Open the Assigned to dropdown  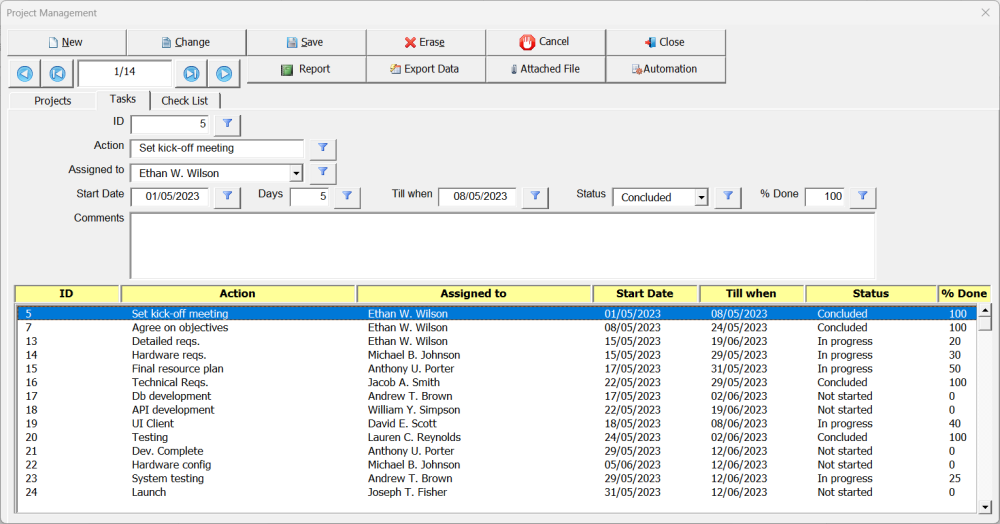296,173
